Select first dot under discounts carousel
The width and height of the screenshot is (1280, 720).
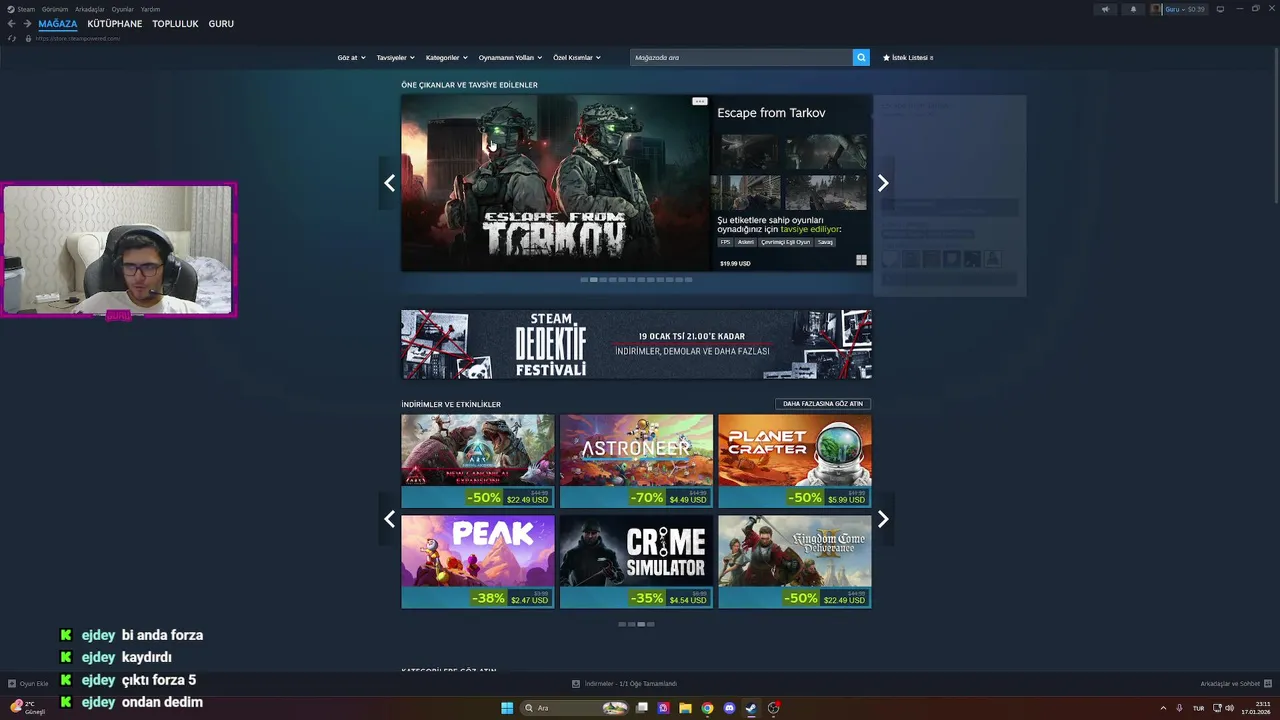[622, 624]
